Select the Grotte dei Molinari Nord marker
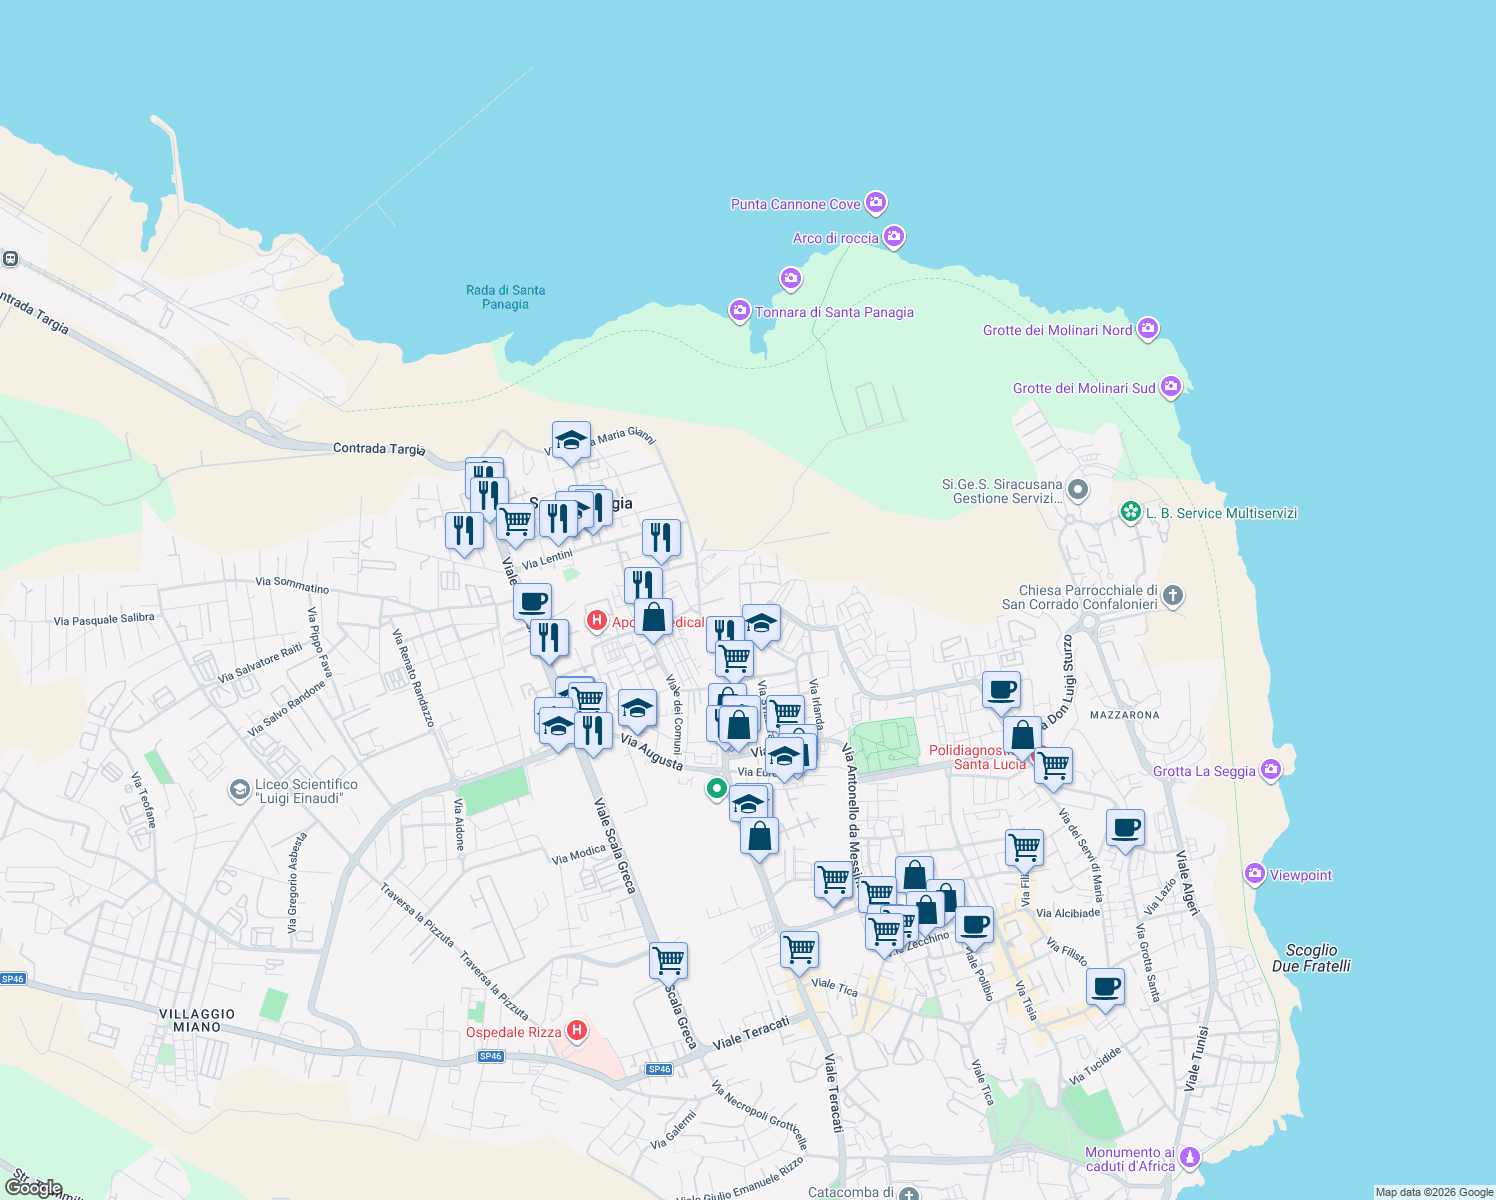This screenshot has height=1200, width=1496. coord(1148,329)
